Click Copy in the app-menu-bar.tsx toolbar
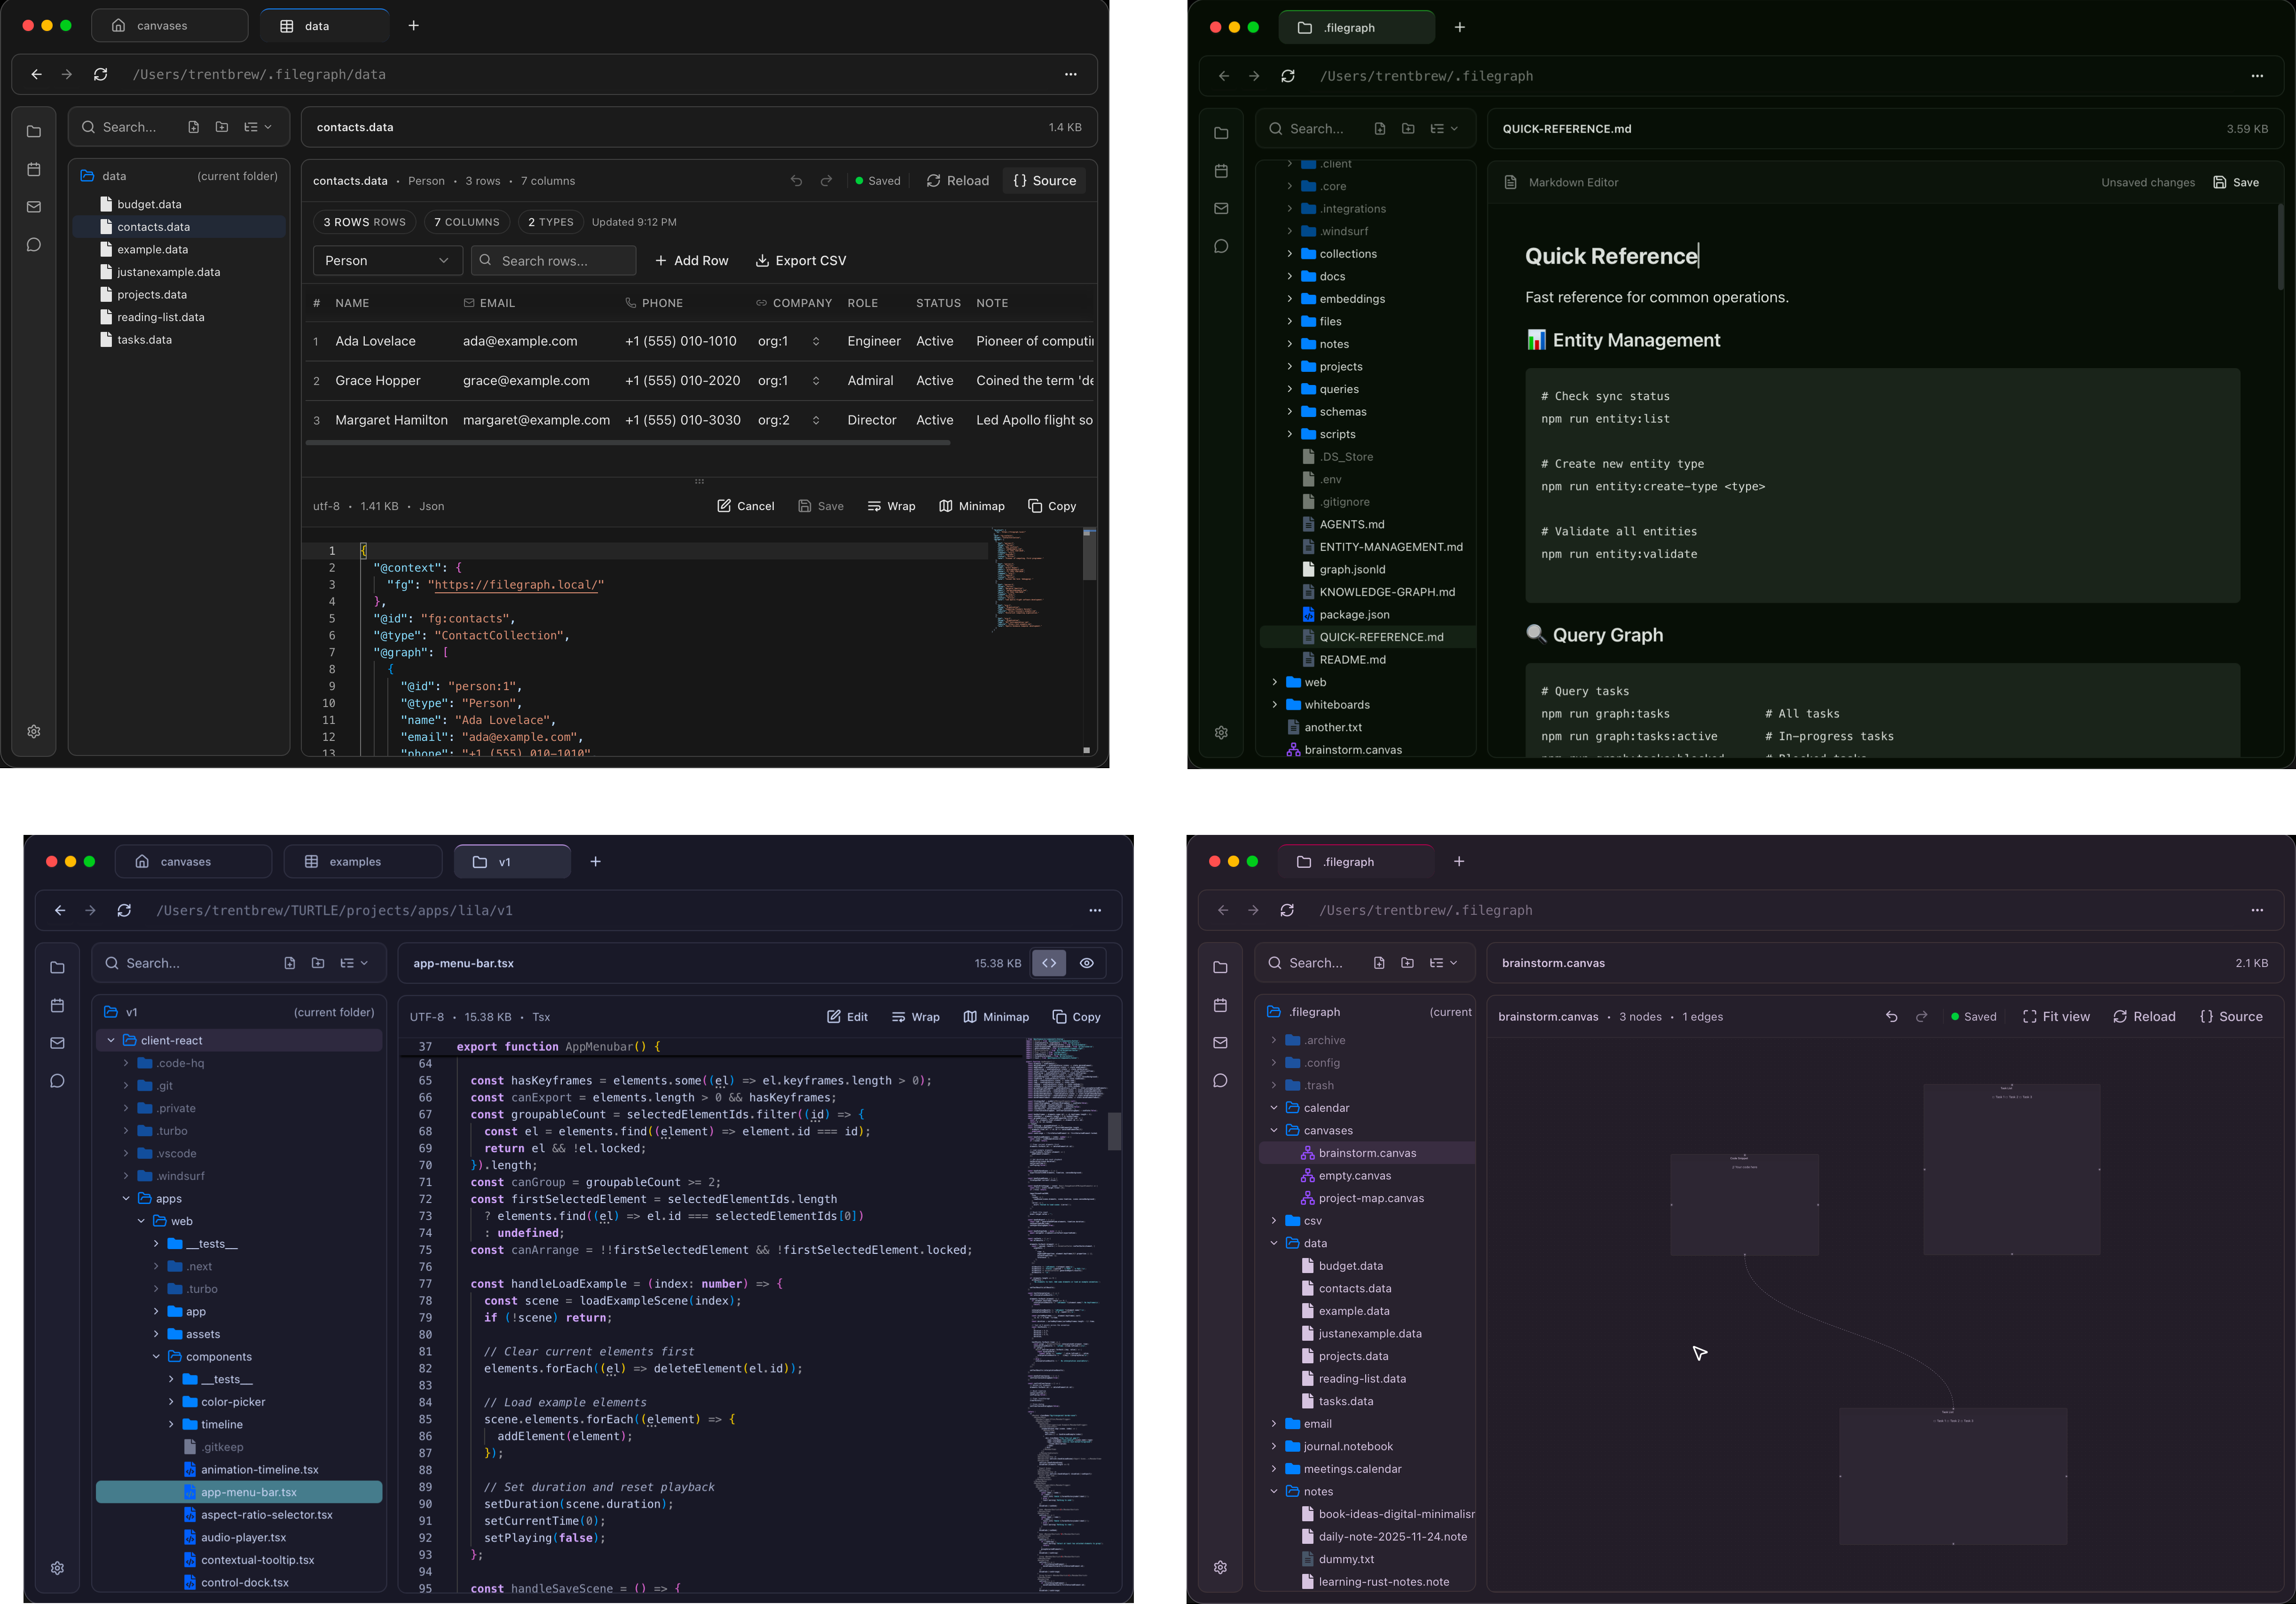This screenshot has width=2296, height=1604. 1076,1017
